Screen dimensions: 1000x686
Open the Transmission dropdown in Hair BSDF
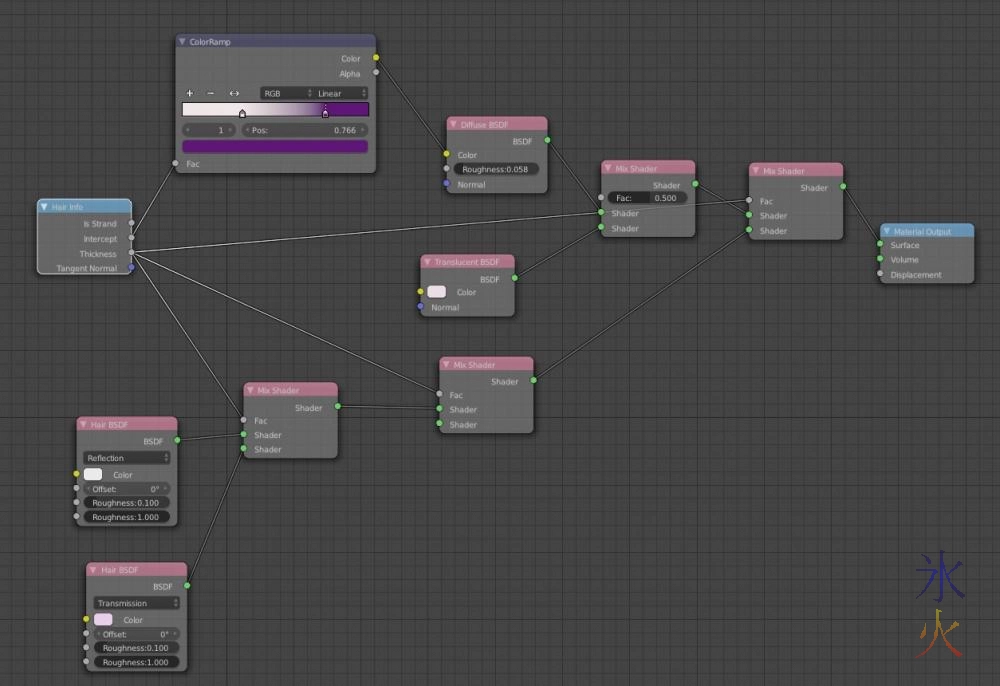click(136, 603)
